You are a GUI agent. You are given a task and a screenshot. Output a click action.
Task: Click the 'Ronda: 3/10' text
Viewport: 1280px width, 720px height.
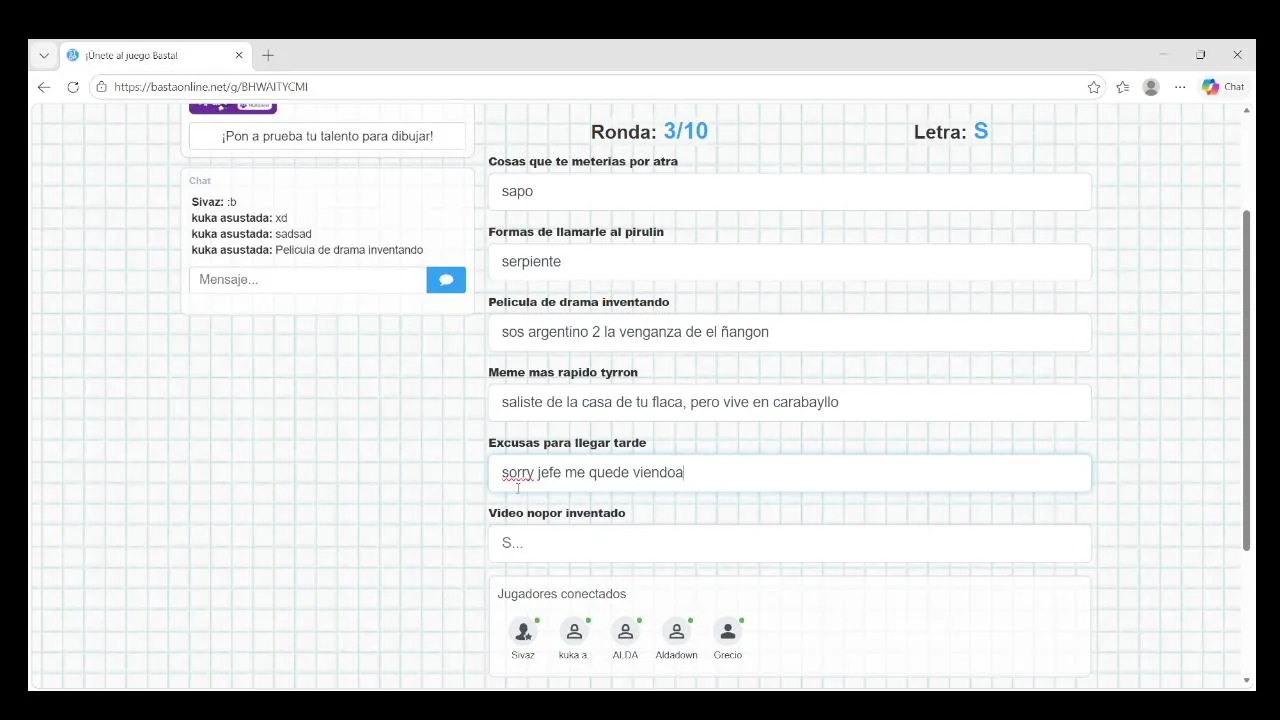649,131
